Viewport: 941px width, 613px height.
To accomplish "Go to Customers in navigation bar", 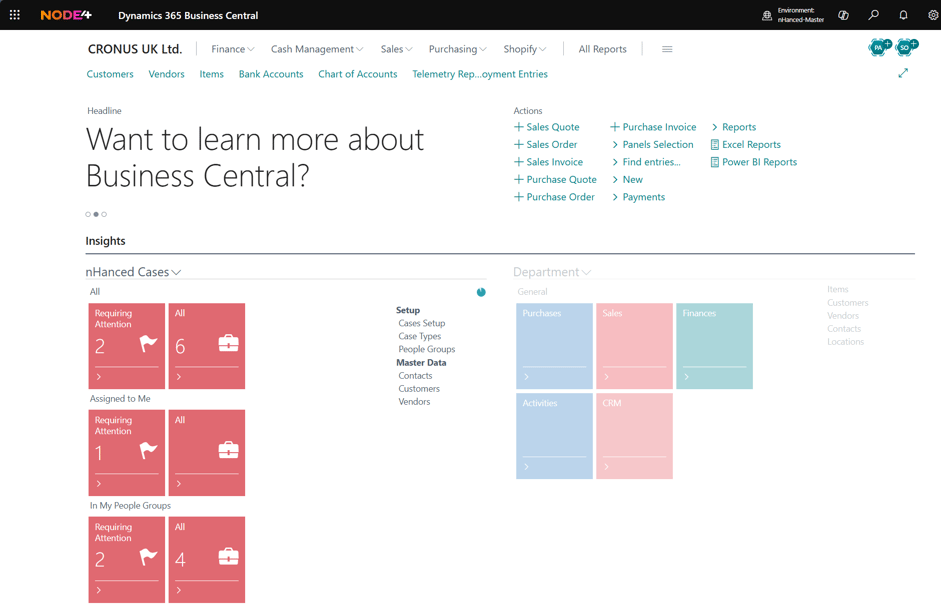I will tap(110, 74).
